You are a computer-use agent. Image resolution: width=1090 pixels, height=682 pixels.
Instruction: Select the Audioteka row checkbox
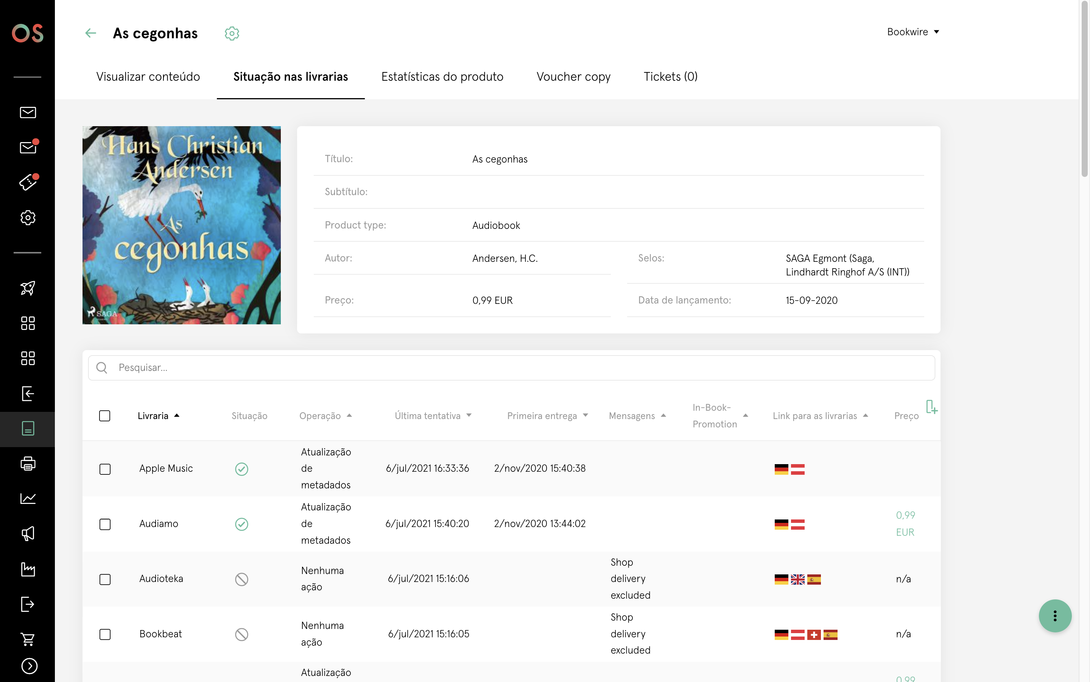pyautogui.click(x=105, y=579)
